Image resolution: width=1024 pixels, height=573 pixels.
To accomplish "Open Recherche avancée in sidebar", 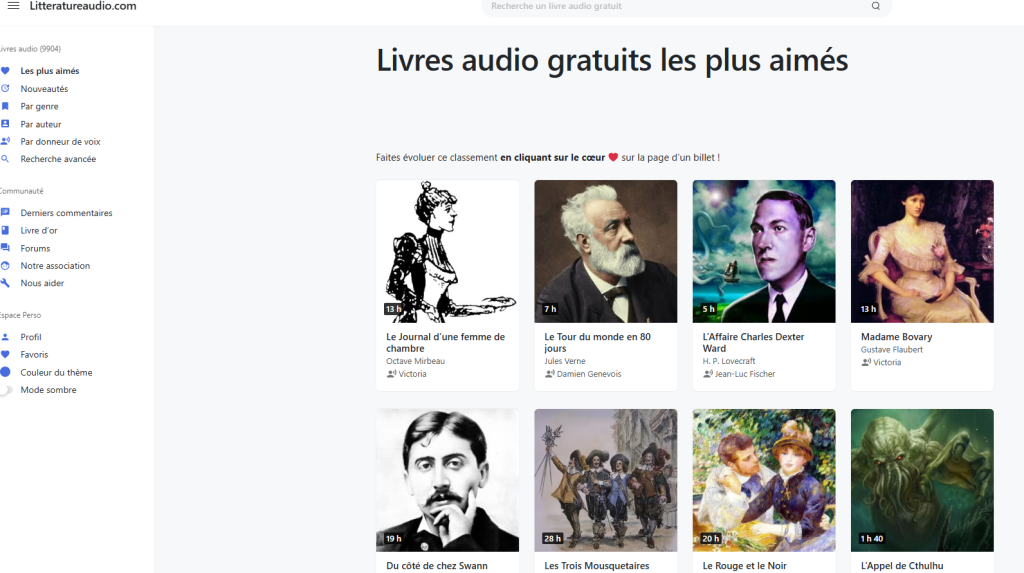I will 58,159.
